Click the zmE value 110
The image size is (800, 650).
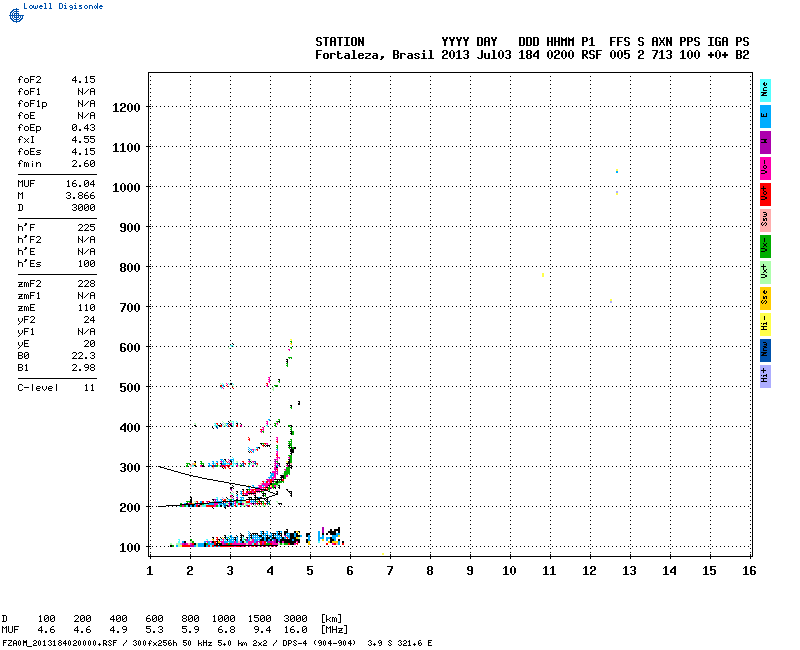point(86,308)
